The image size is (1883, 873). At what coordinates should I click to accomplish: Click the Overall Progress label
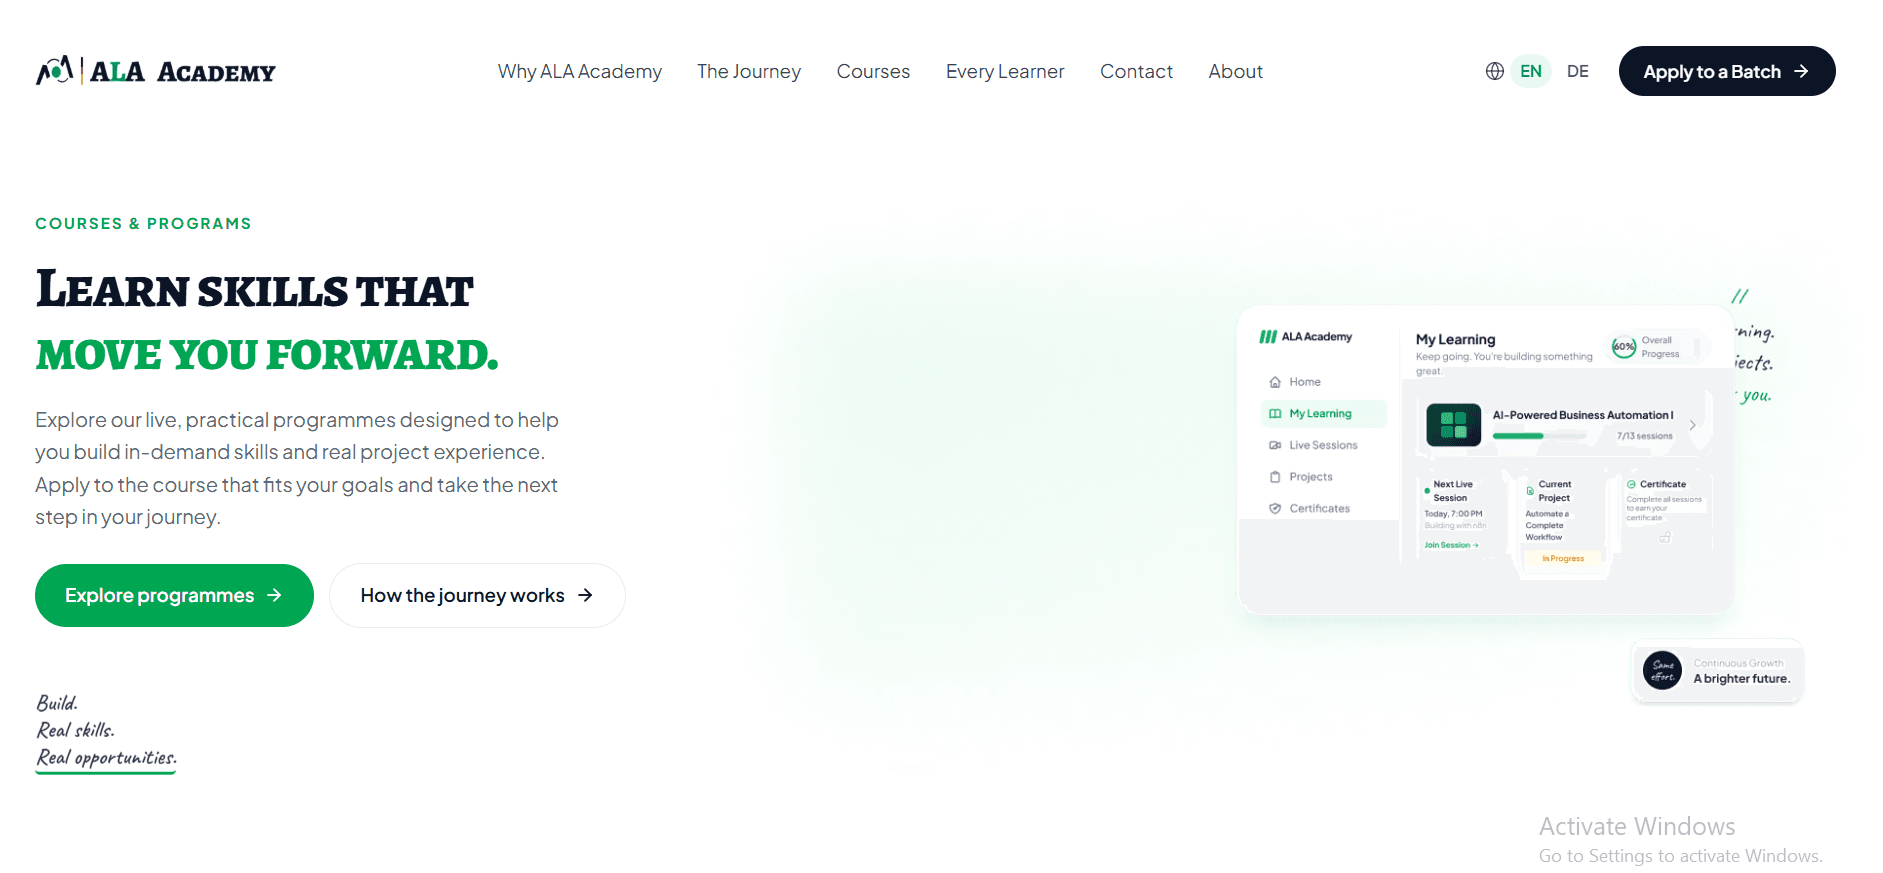click(1660, 347)
